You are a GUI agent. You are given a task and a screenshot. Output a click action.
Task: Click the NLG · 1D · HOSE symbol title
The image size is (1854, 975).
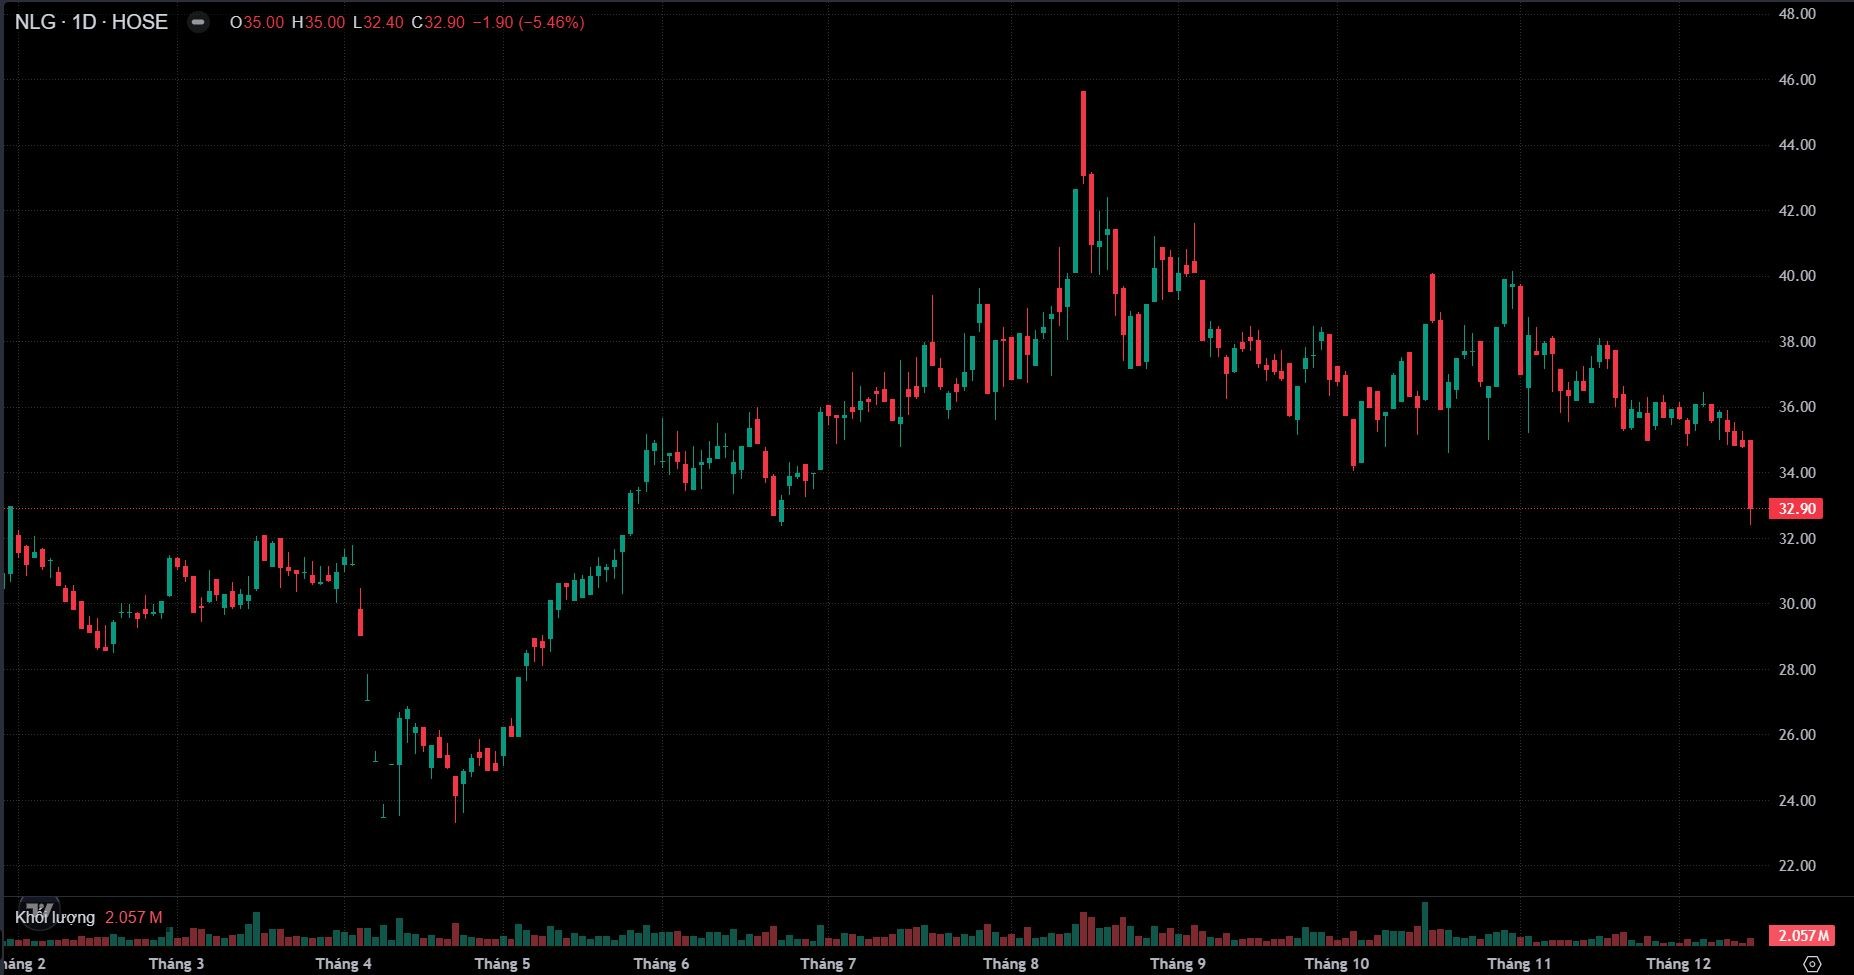91,22
